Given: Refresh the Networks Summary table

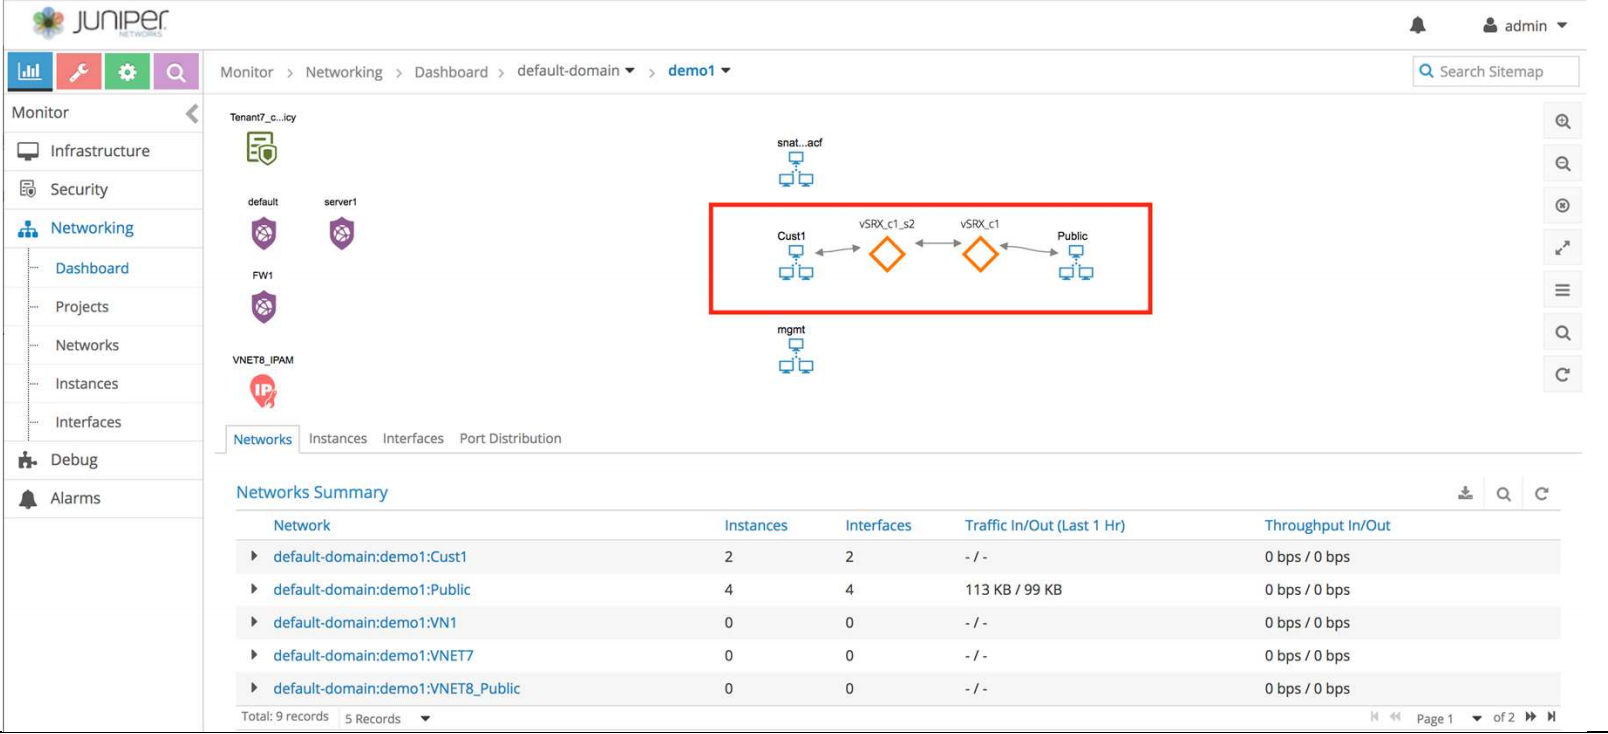Looking at the screenshot, I should point(1541,493).
